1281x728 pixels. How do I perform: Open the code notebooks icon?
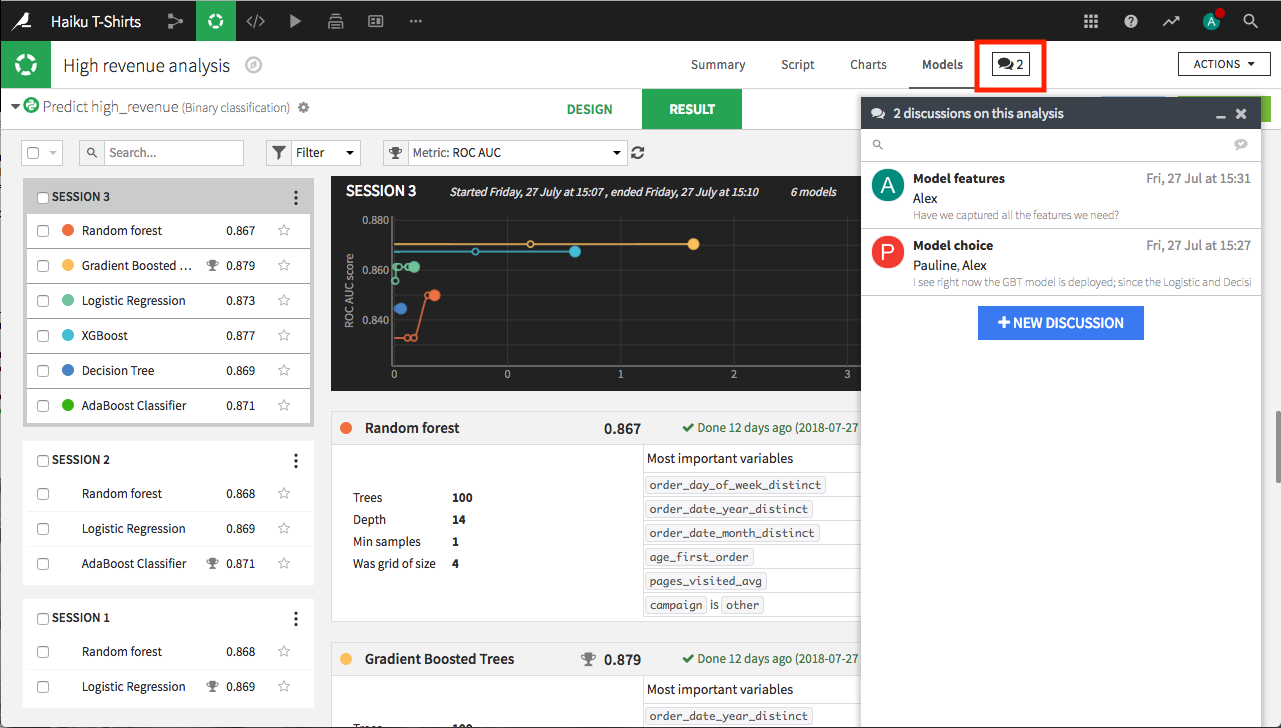[x=255, y=20]
